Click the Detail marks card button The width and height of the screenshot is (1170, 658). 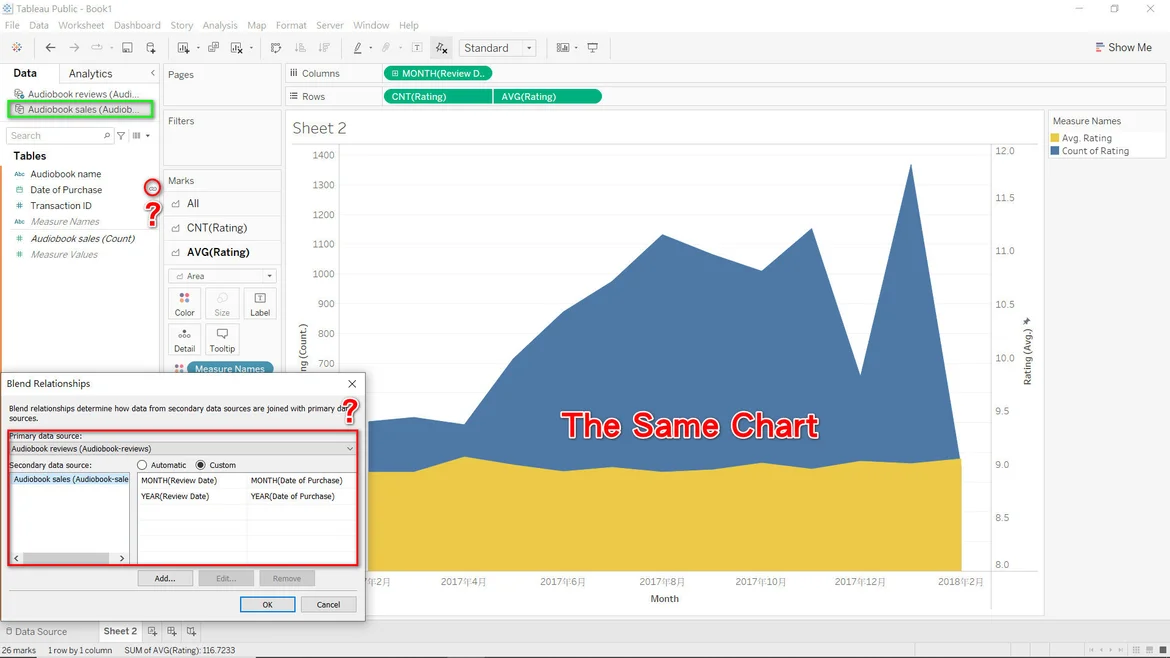click(184, 339)
